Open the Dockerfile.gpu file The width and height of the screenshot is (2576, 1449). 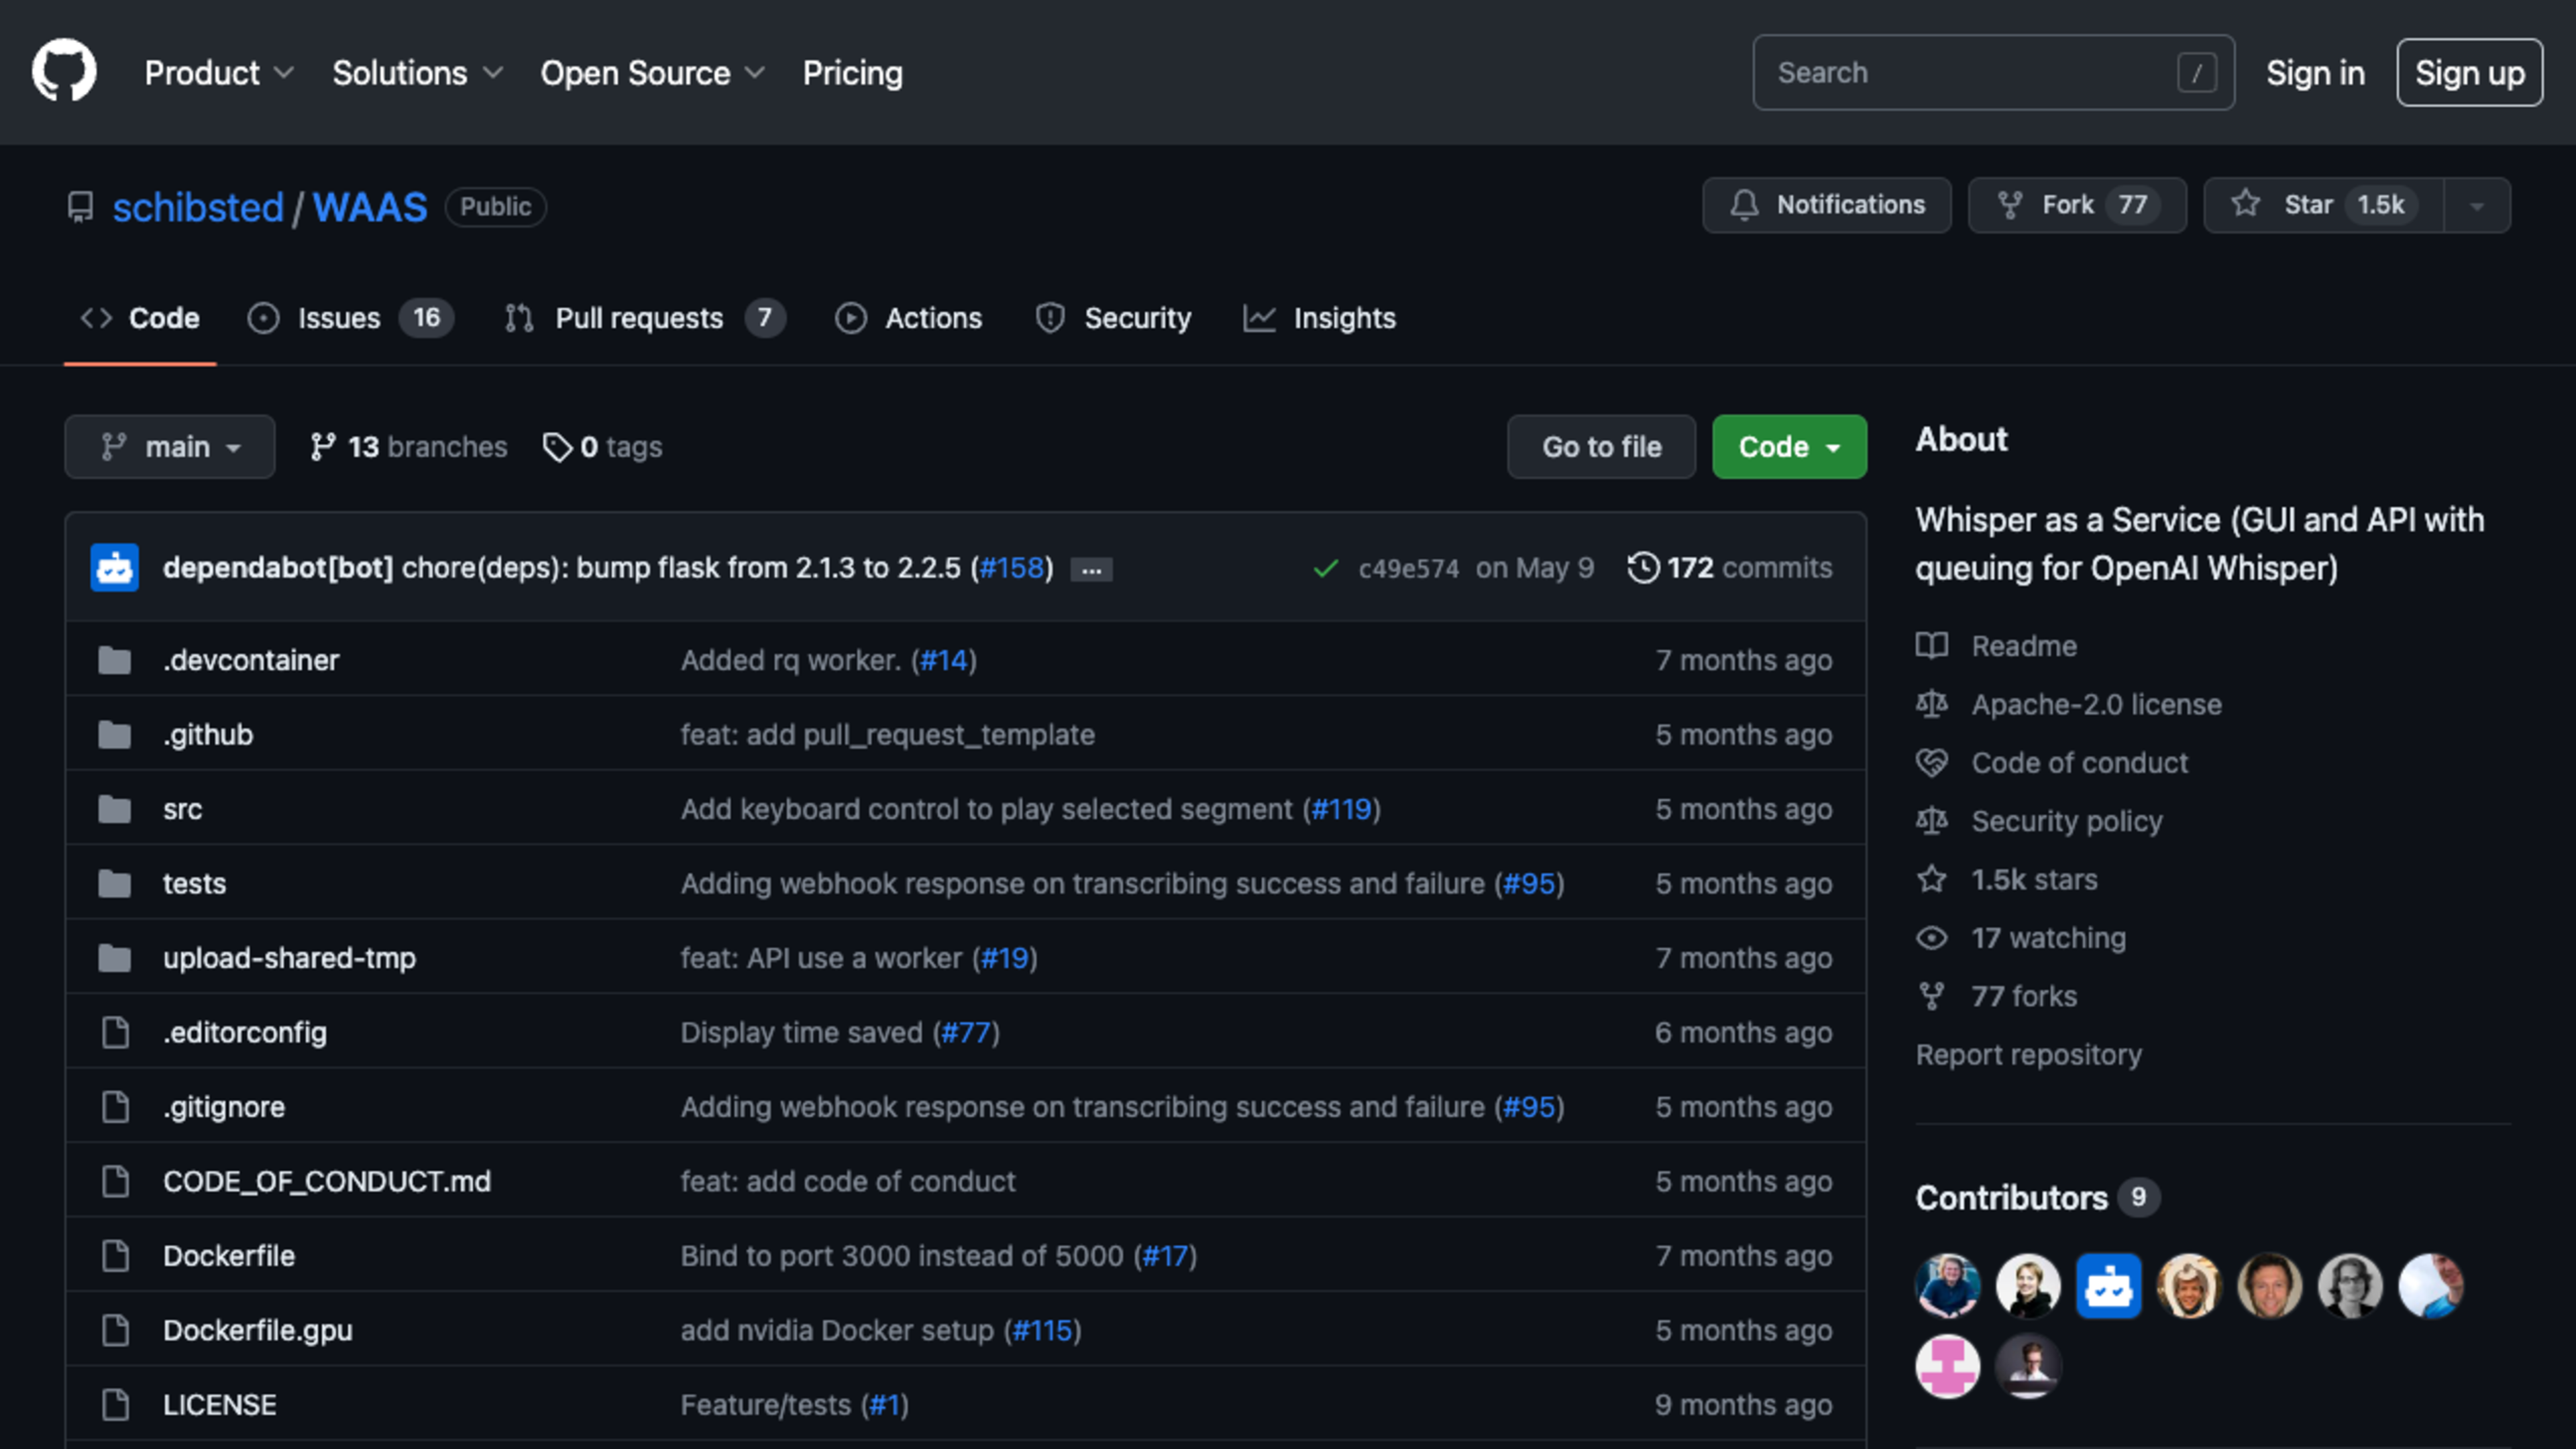(x=258, y=1330)
